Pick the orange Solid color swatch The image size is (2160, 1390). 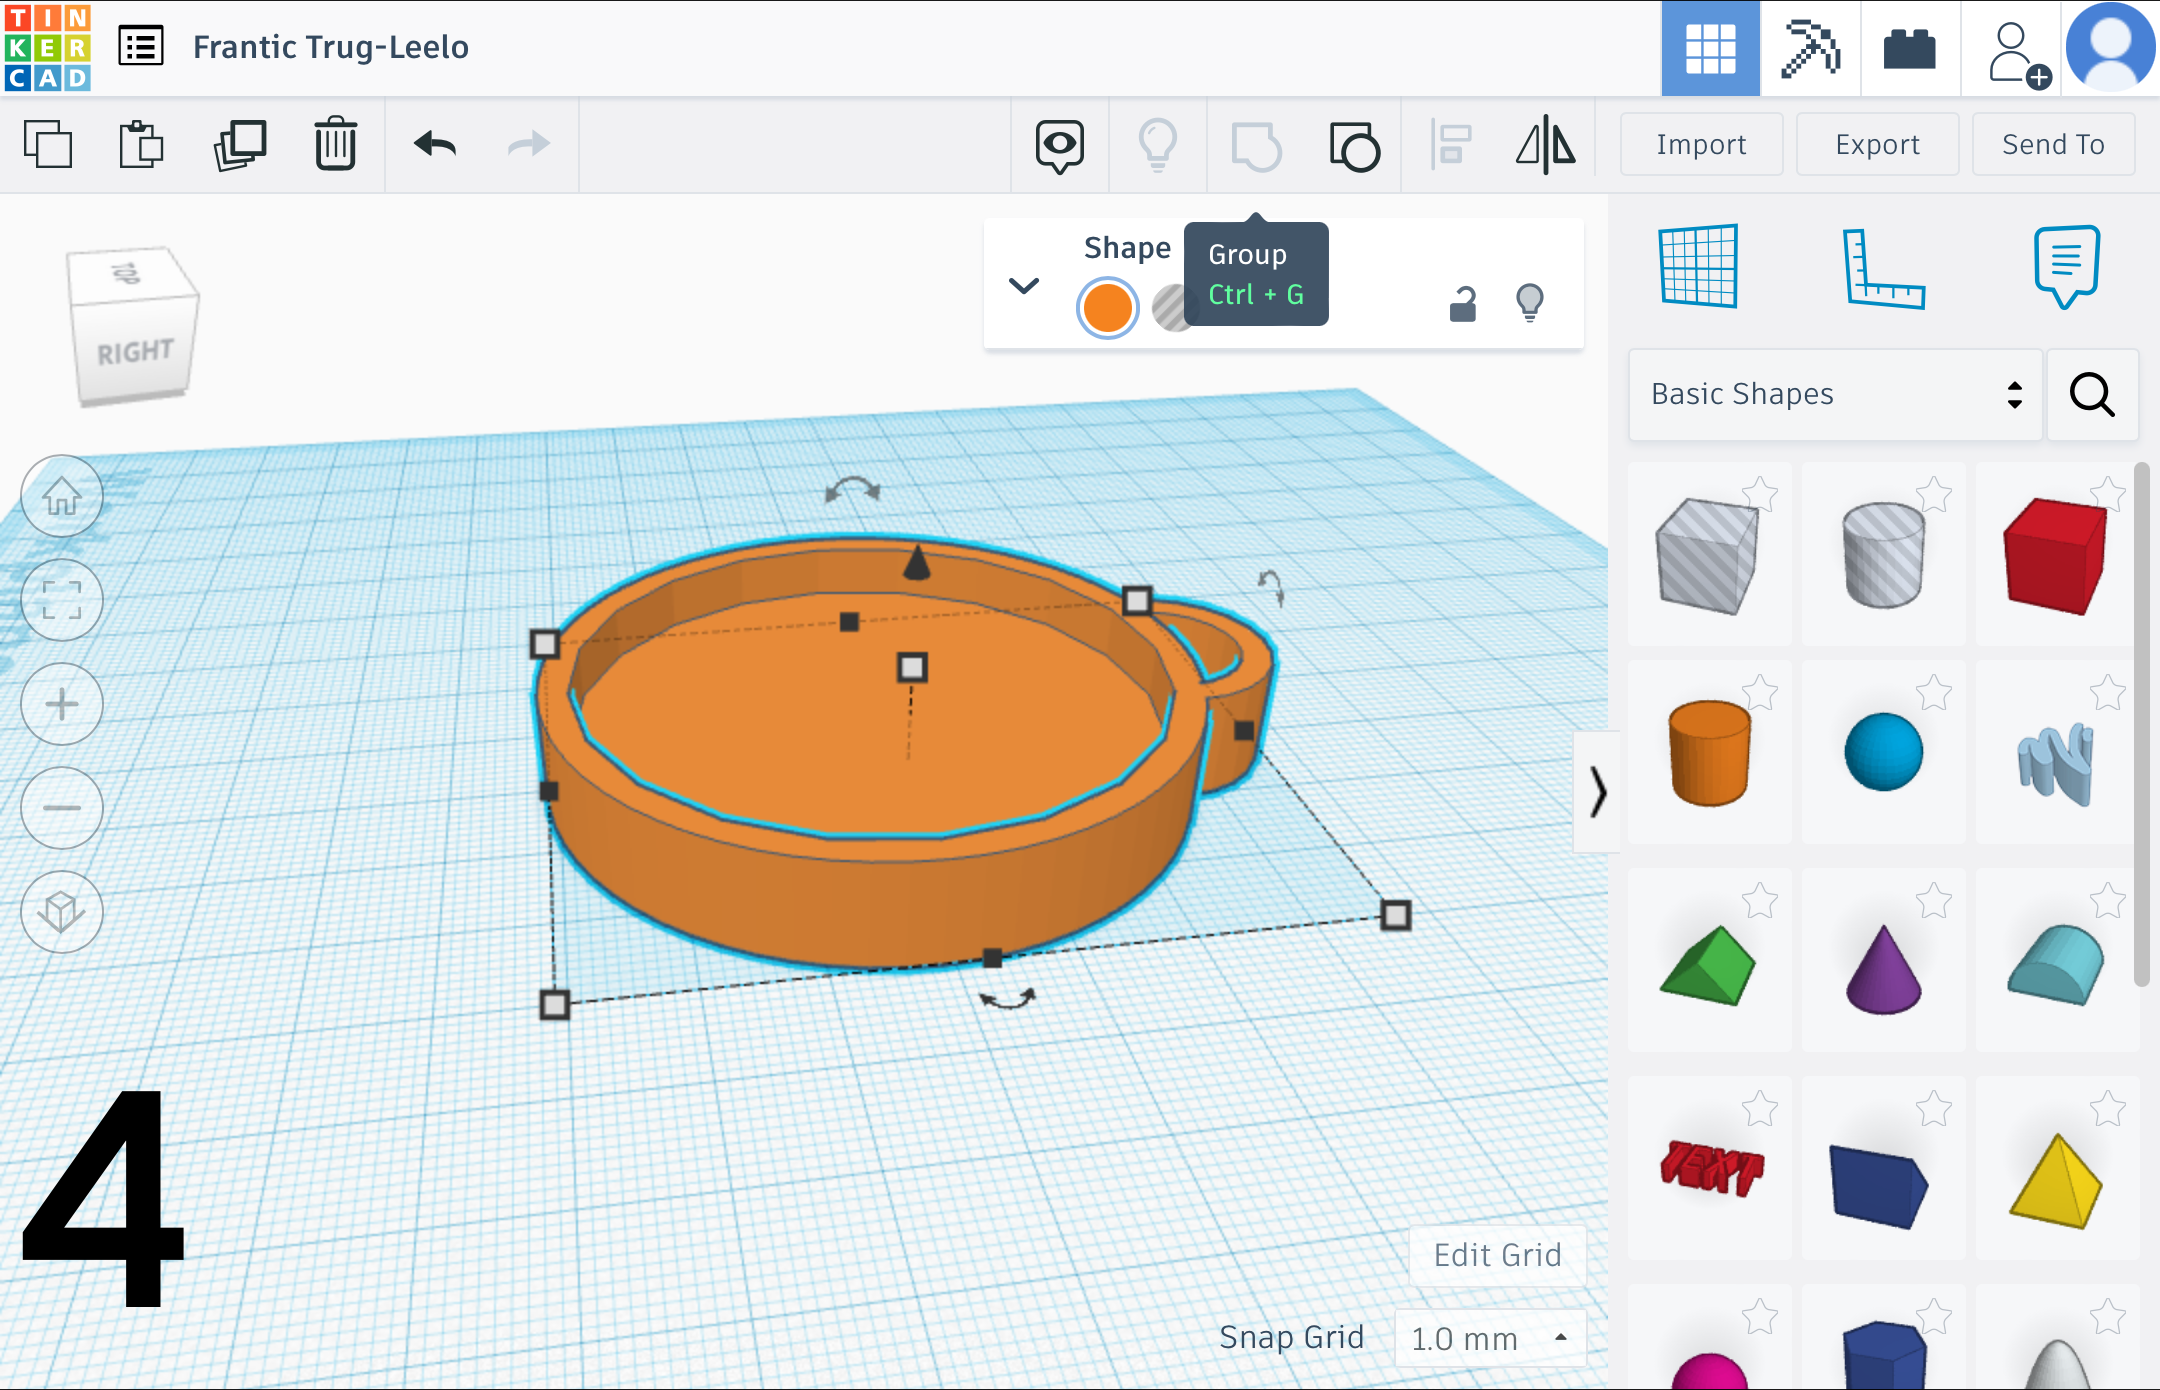(x=1107, y=308)
